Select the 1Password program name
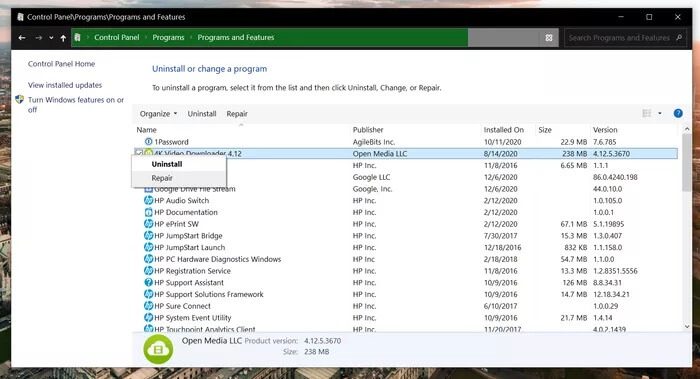 [x=171, y=142]
